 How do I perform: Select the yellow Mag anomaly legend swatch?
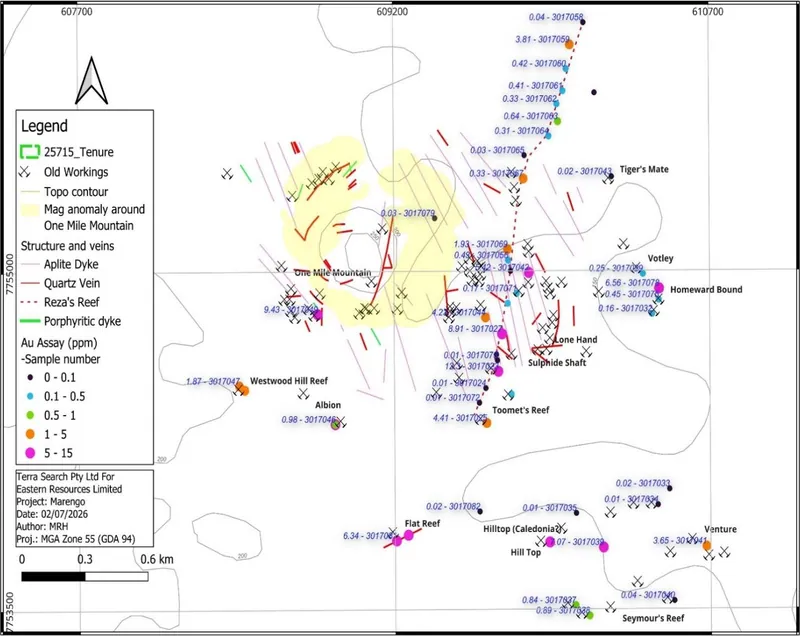tap(30, 209)
